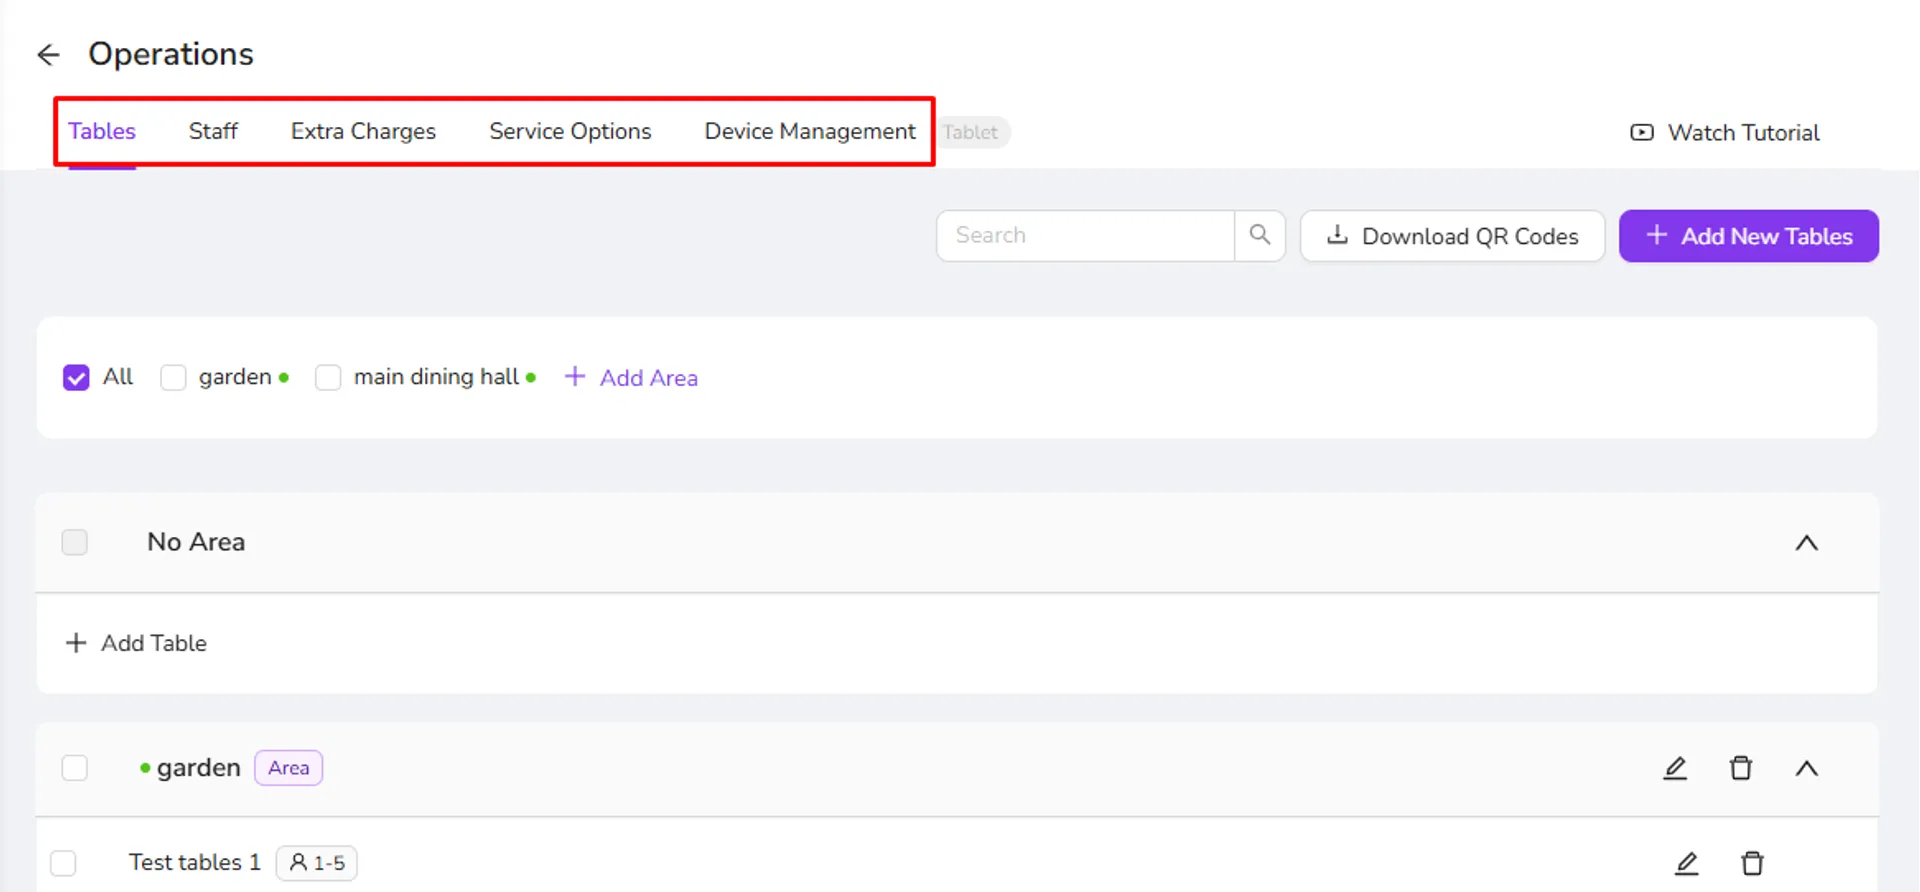
Task: Focus the Search input field
Action: coord(1085,235)
